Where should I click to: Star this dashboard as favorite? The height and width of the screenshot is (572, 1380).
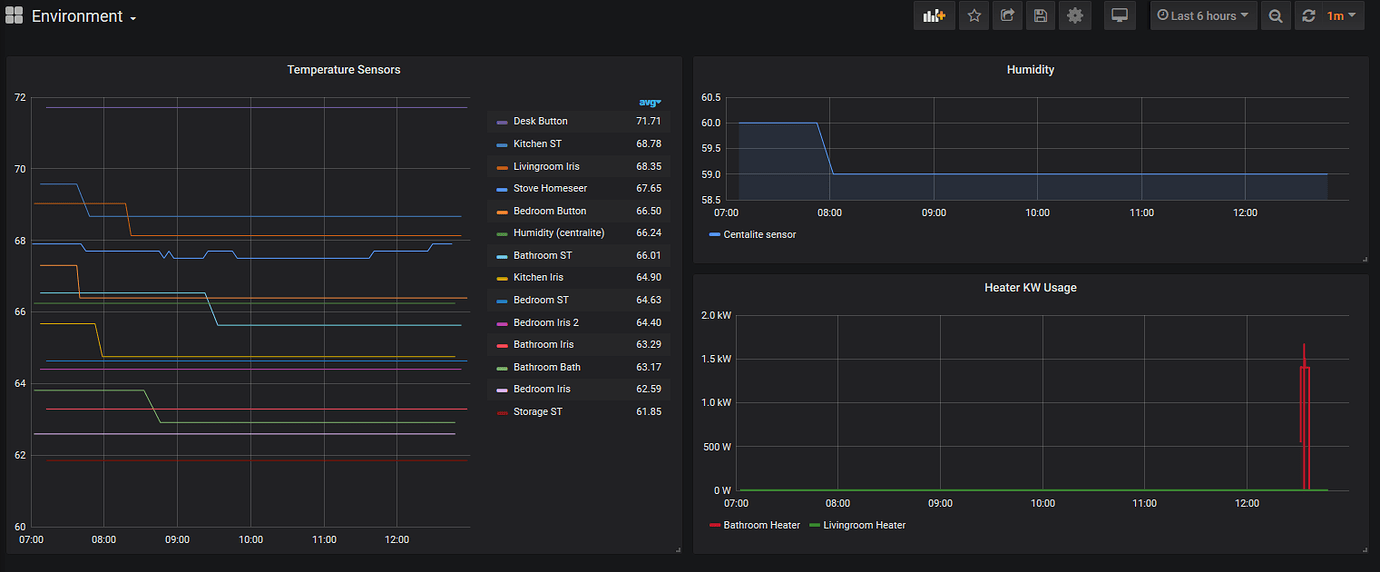[973, 16]
